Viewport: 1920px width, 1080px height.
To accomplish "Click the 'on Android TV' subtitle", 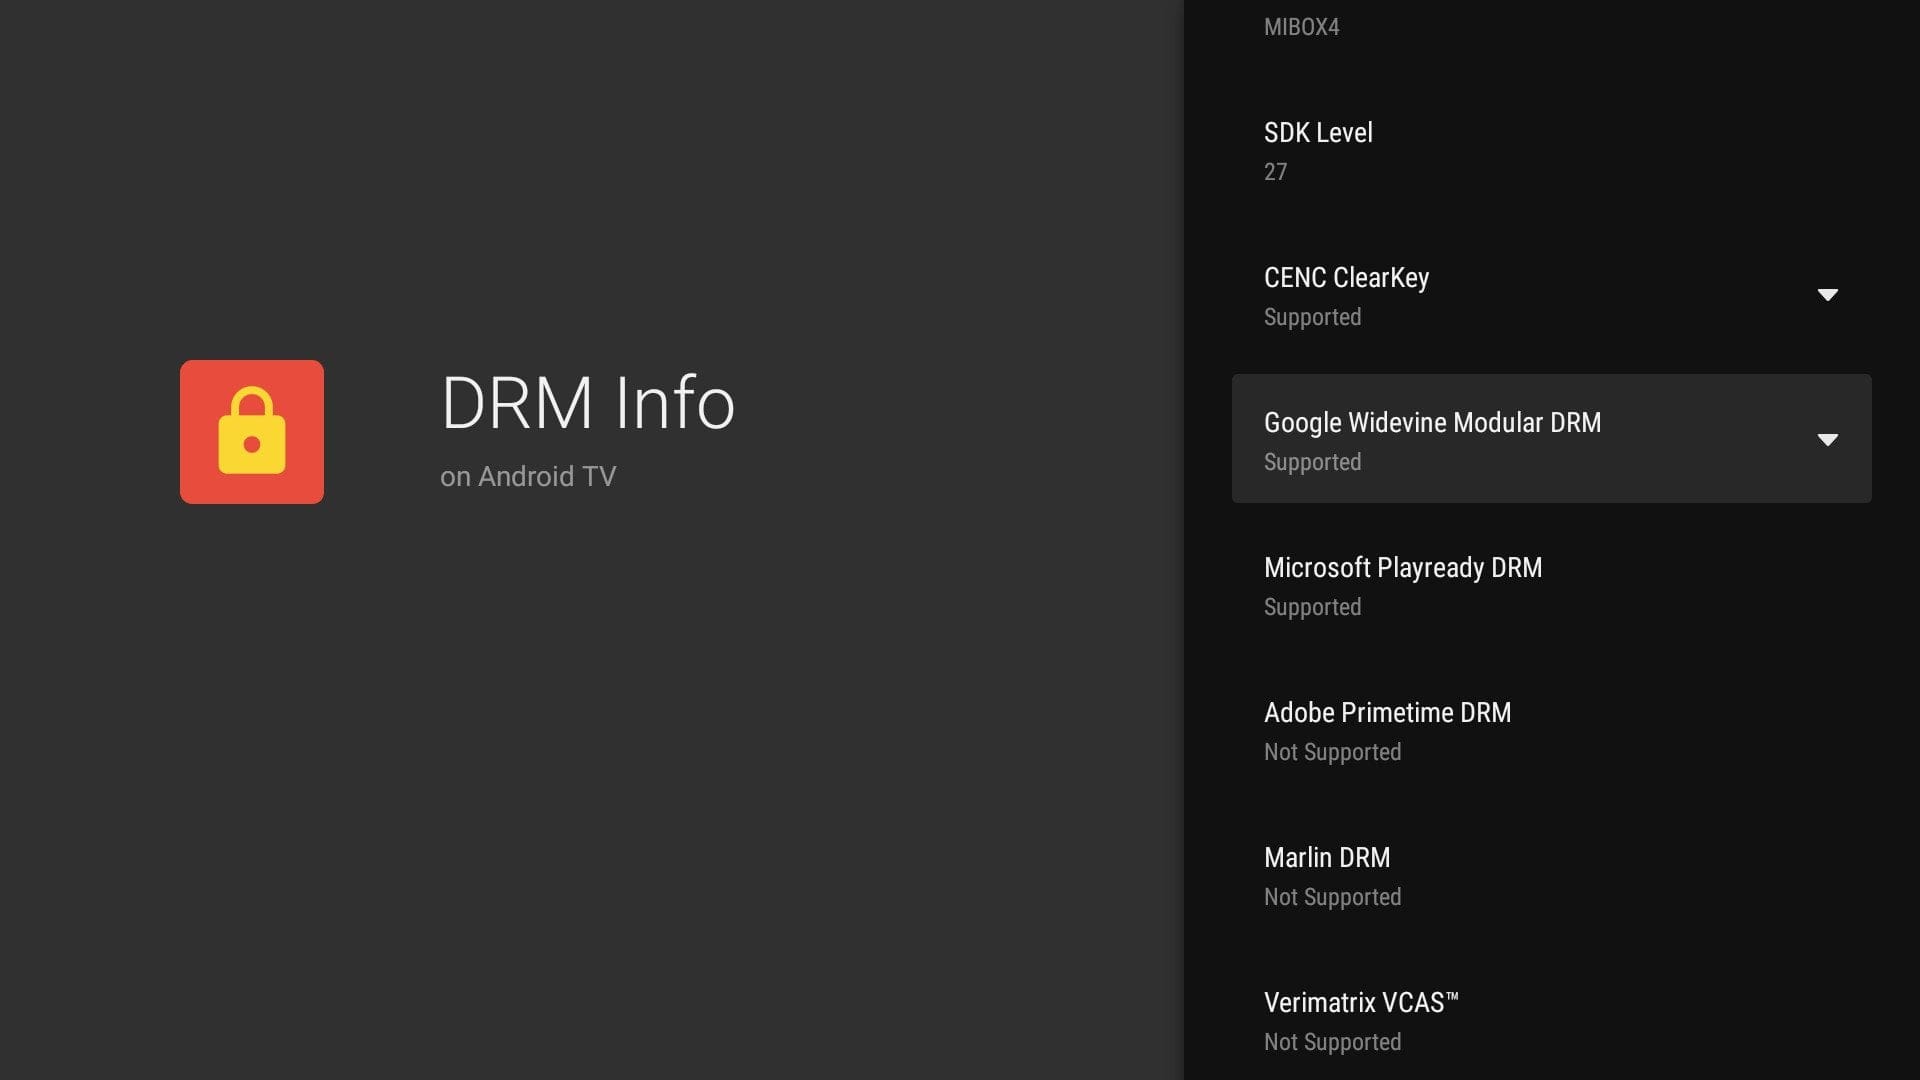I will click(527, 477).
